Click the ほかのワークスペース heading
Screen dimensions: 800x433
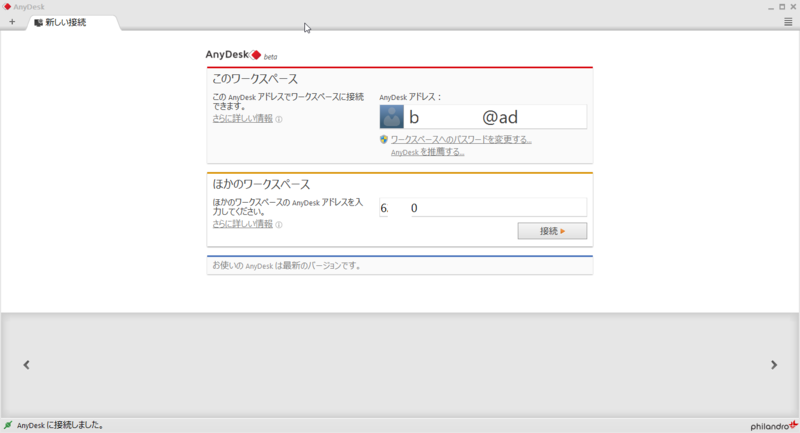pyautogui.click(x=261, y=184)
